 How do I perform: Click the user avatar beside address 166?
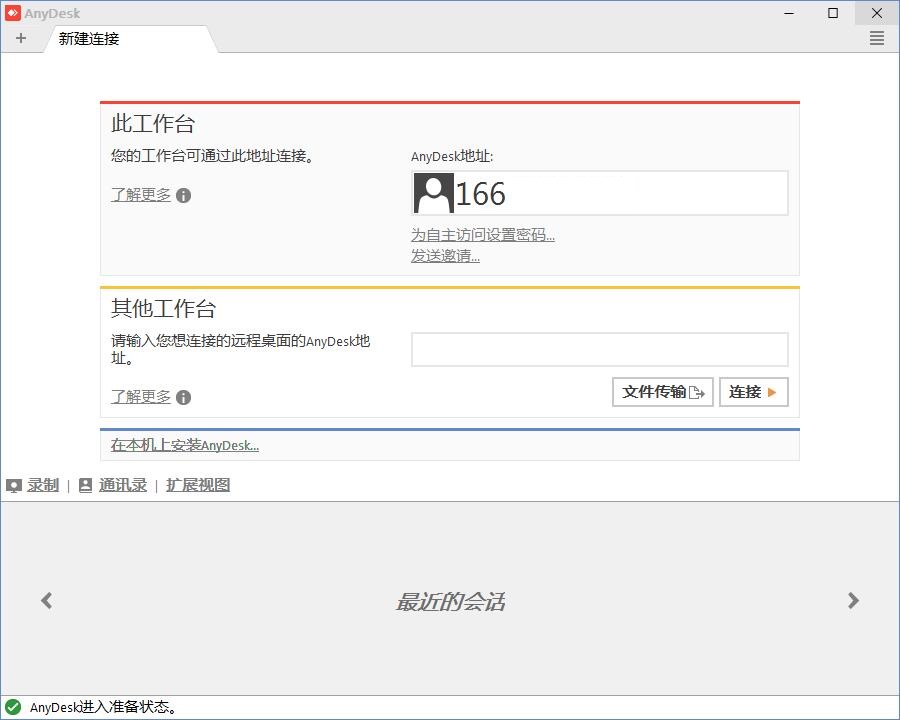[432, 193]
